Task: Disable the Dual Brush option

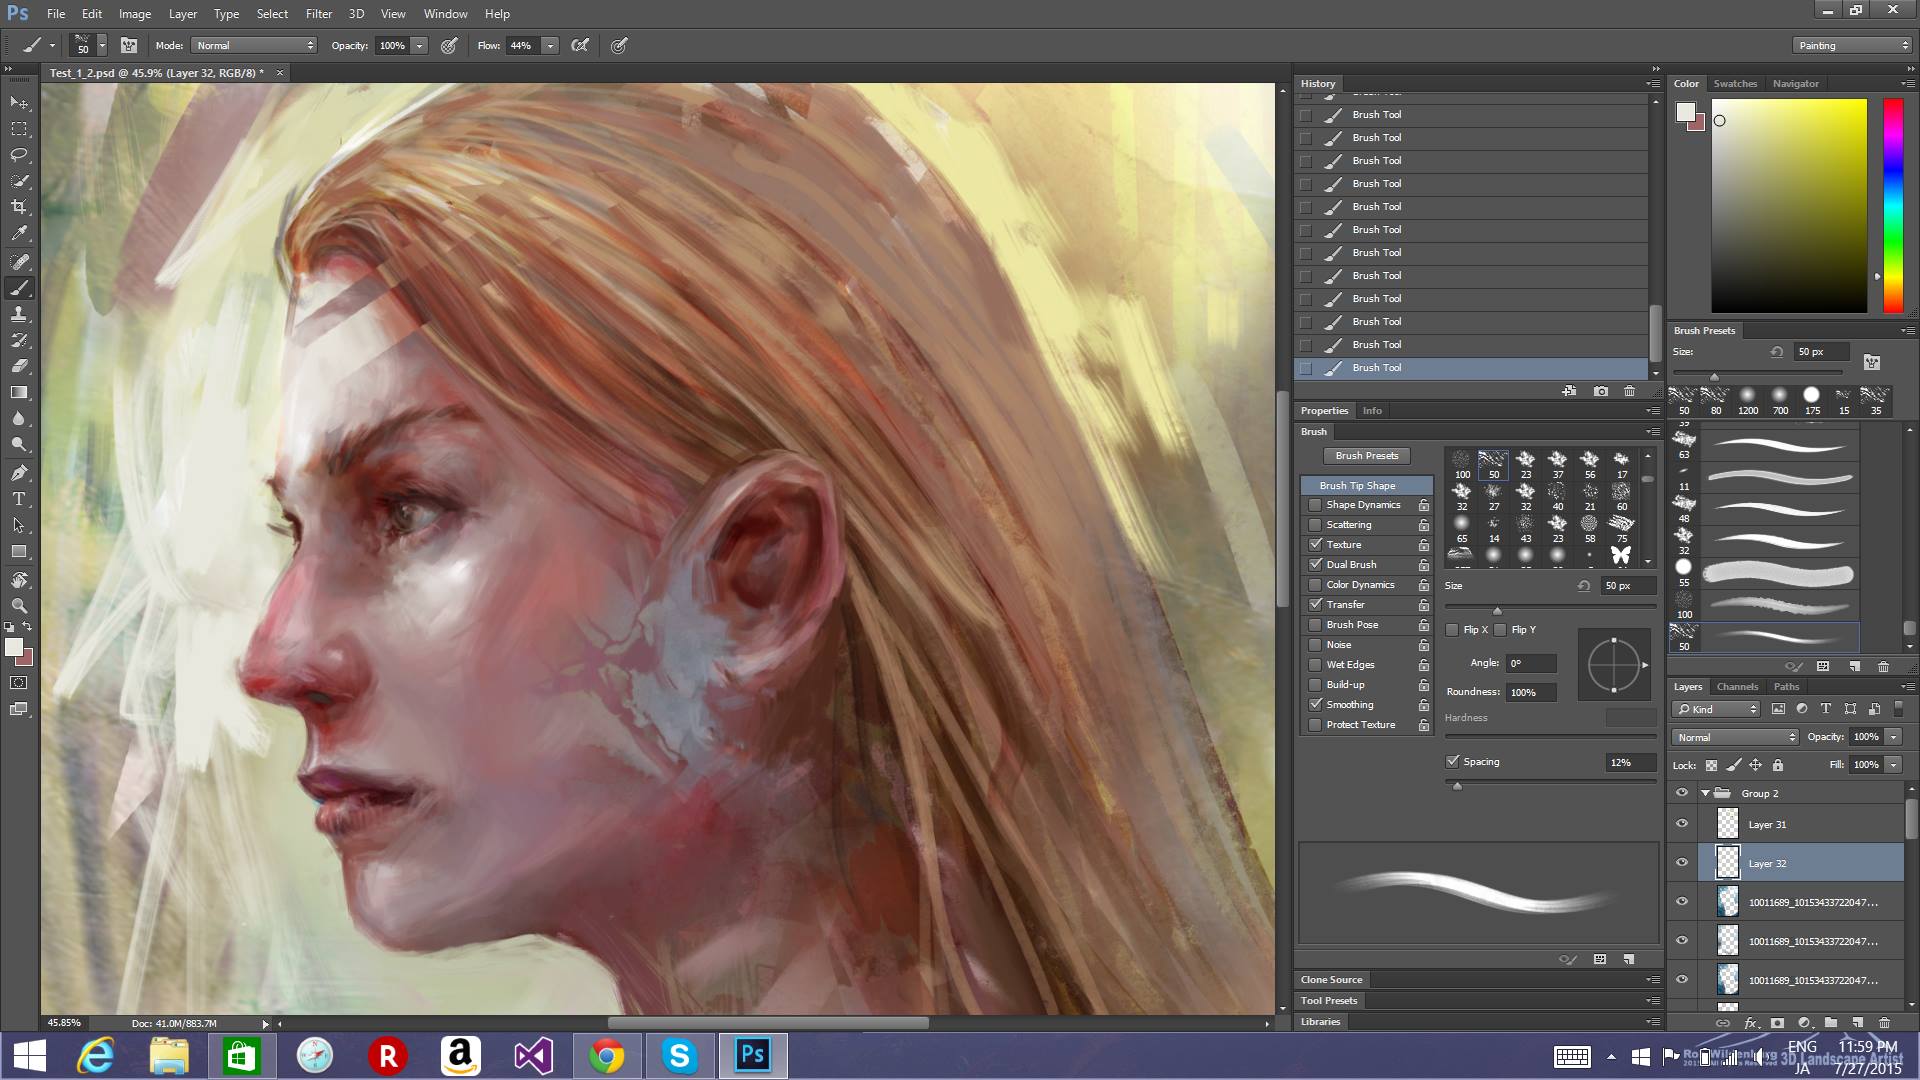Action: [1316, 565]
